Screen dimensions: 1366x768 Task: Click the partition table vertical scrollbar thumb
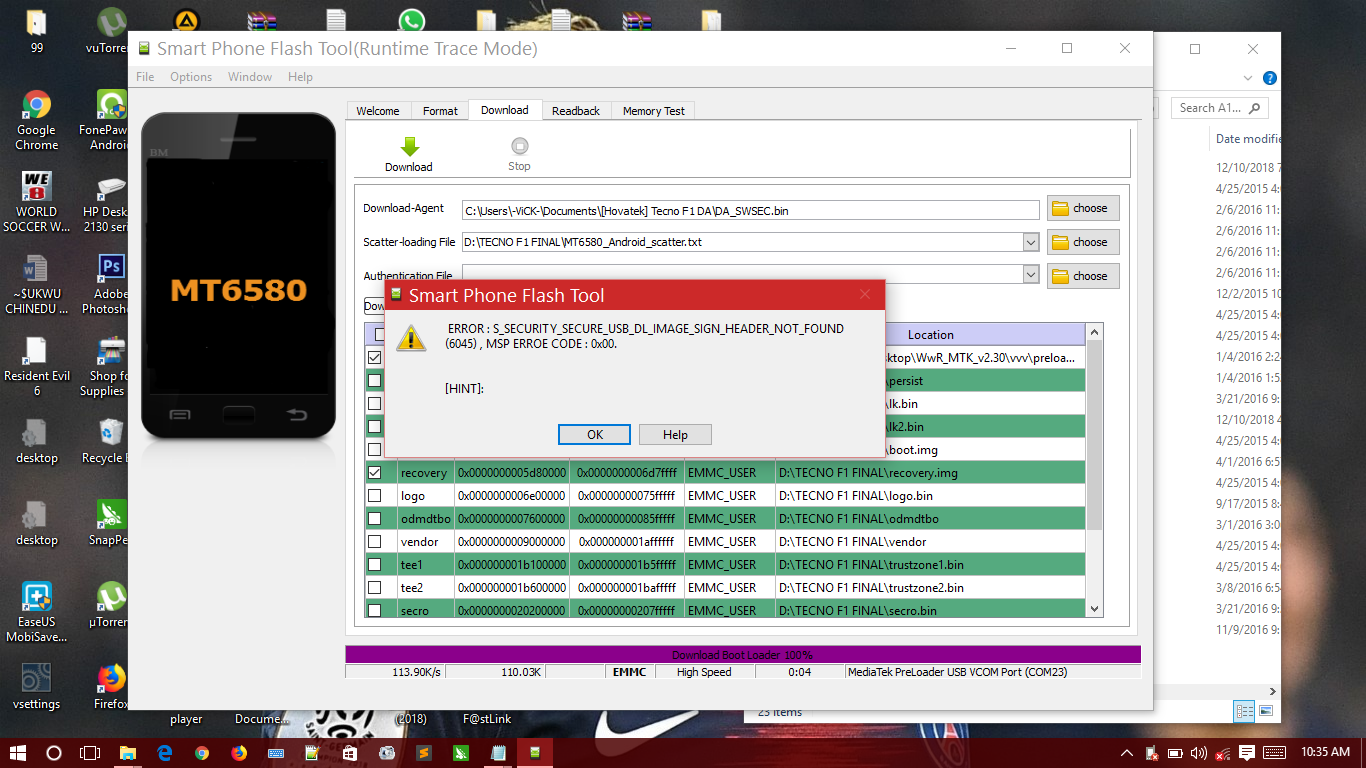coord(1094,436)
